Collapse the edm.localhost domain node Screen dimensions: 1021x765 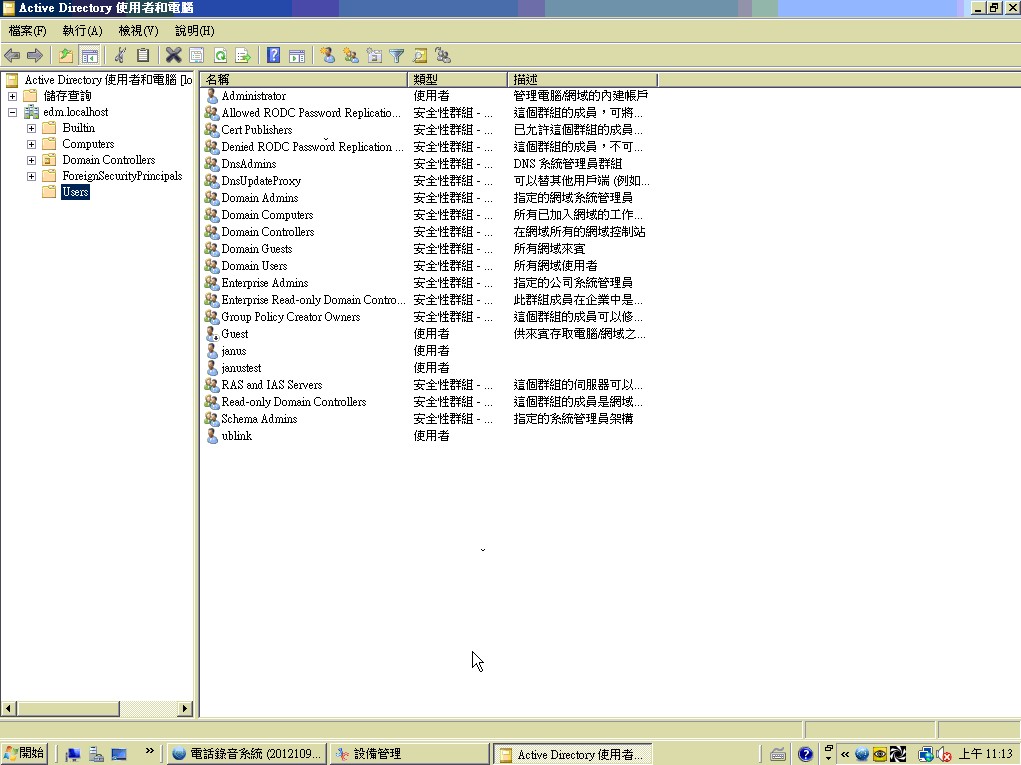[x=12, y=112]
